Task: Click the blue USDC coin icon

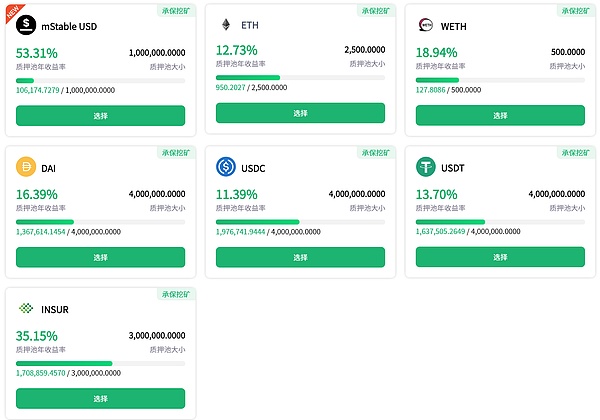Action: click(225, 167)
